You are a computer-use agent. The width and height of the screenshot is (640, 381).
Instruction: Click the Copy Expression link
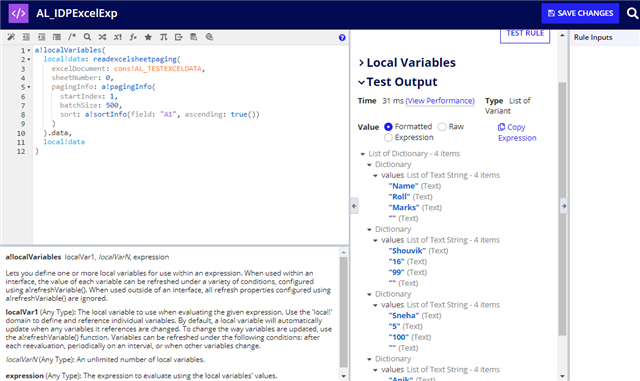click(x=517, y=132)
